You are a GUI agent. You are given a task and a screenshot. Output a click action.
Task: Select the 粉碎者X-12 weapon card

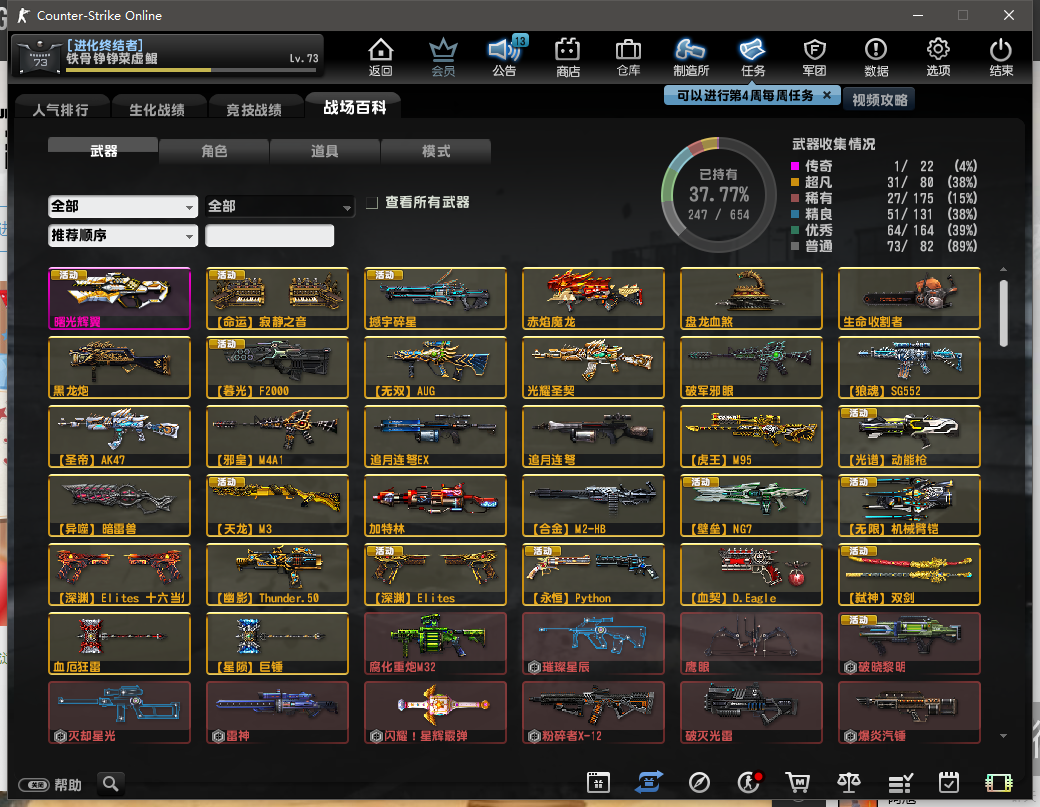tap(593, 712)
